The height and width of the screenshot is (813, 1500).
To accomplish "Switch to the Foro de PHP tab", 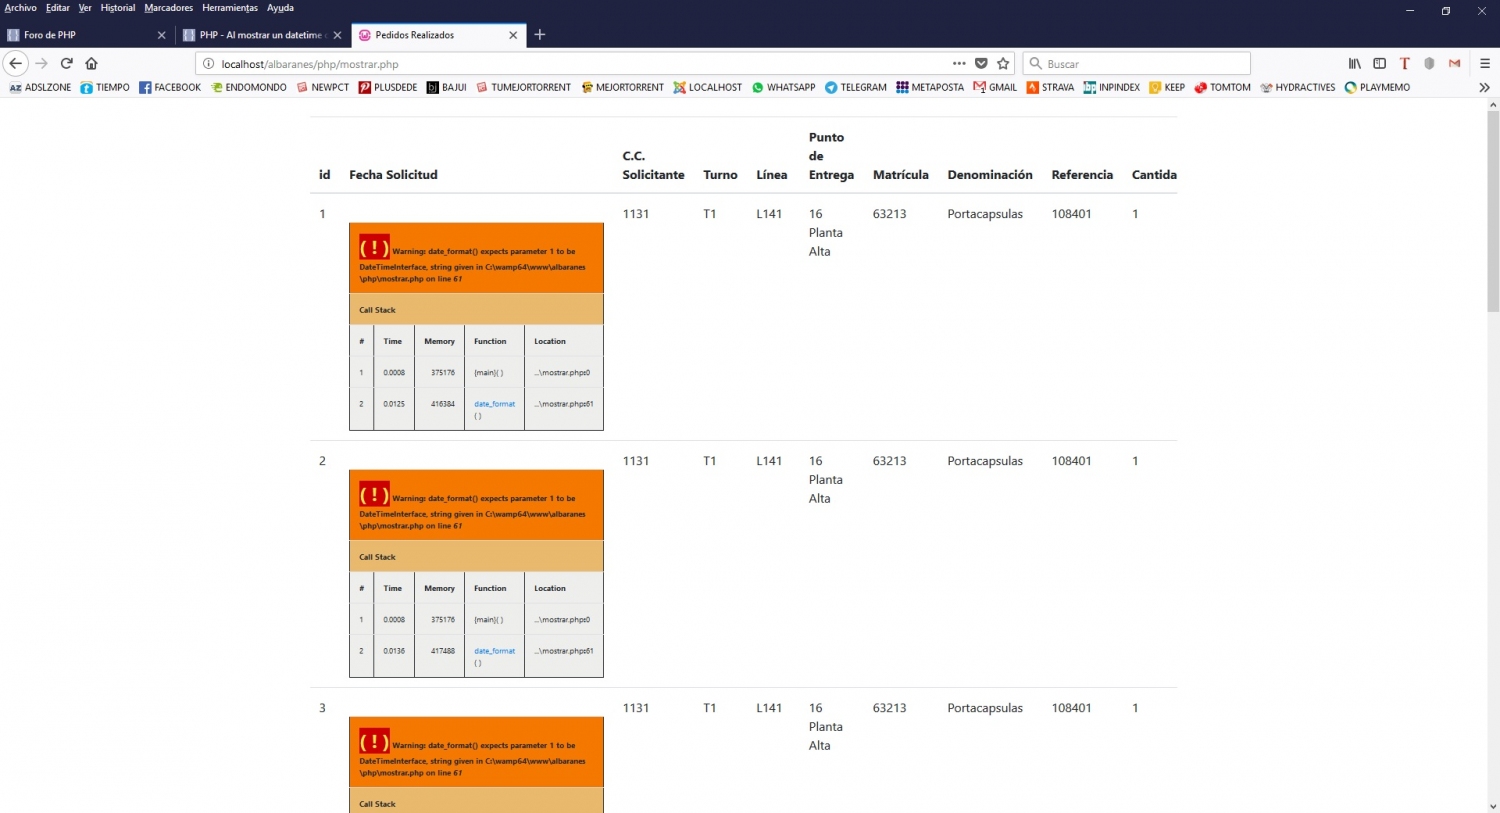I will click(87, 35).
